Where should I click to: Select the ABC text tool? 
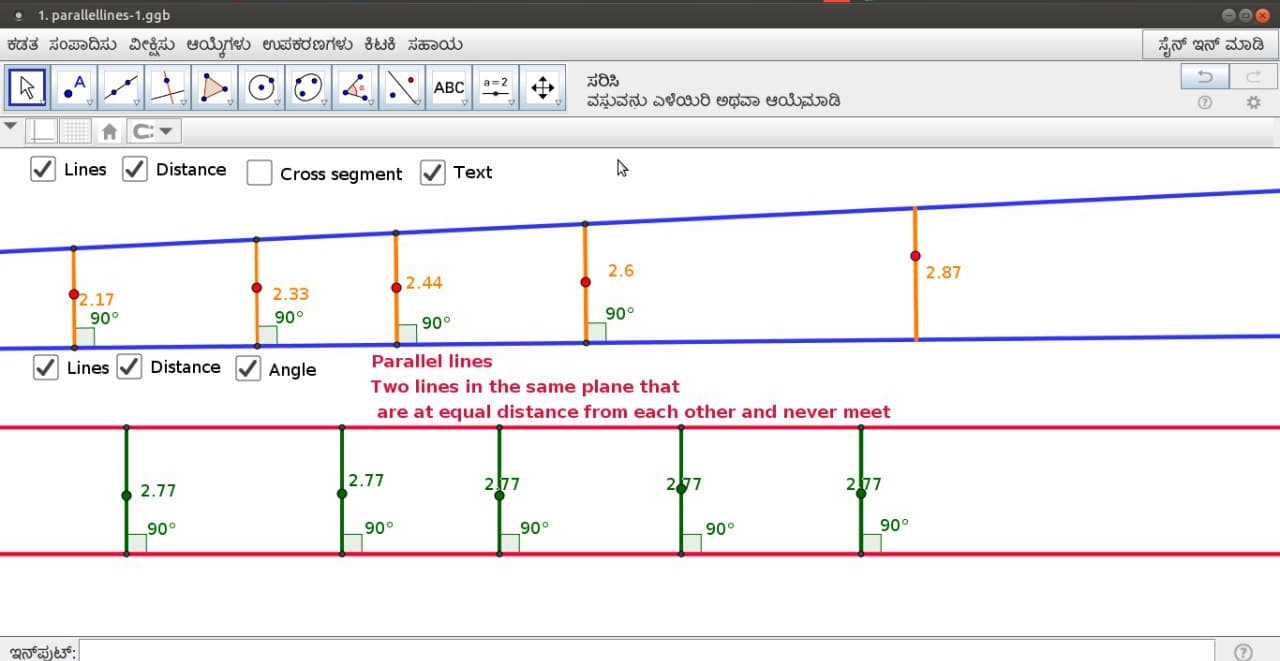click(x=449, y=88)
